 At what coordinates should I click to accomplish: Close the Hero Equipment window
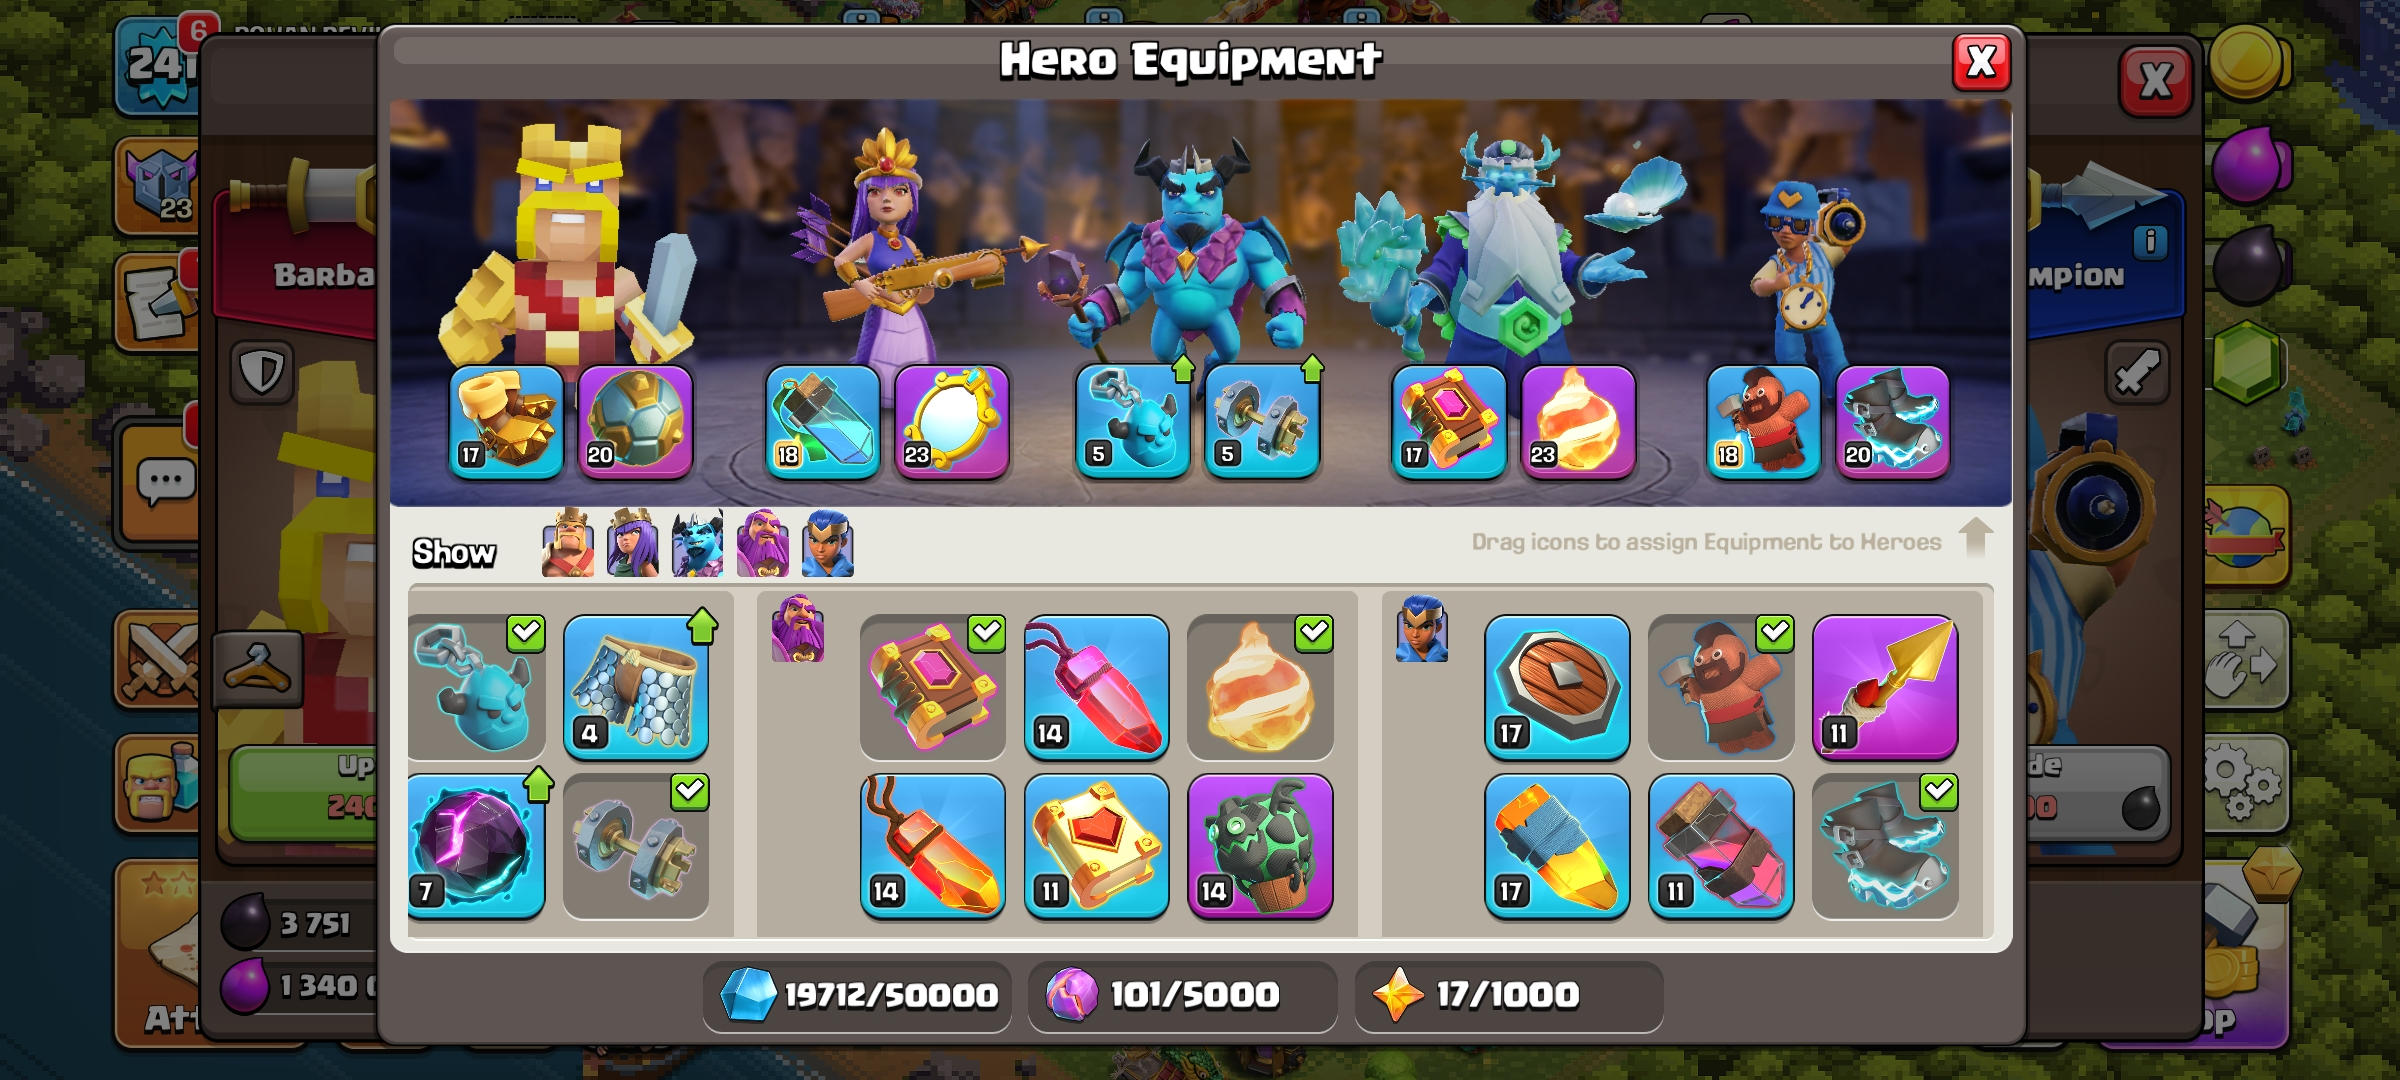1982,62
